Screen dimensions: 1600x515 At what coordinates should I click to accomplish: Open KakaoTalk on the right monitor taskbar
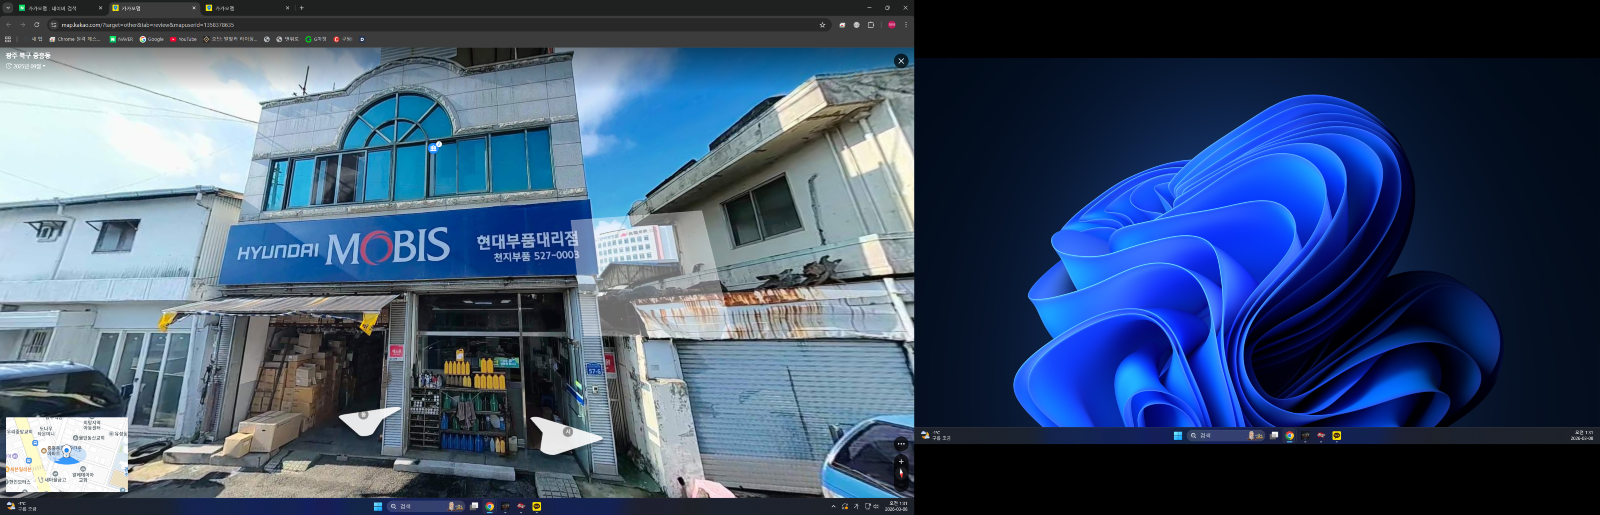pos(1337,436)
